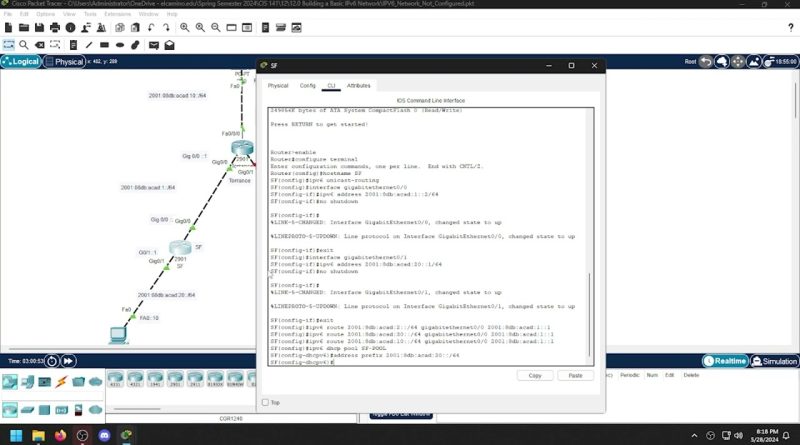Open the Config tab in SF window
Viewport: 800px width, 445px height.
[x=308, y=85]
